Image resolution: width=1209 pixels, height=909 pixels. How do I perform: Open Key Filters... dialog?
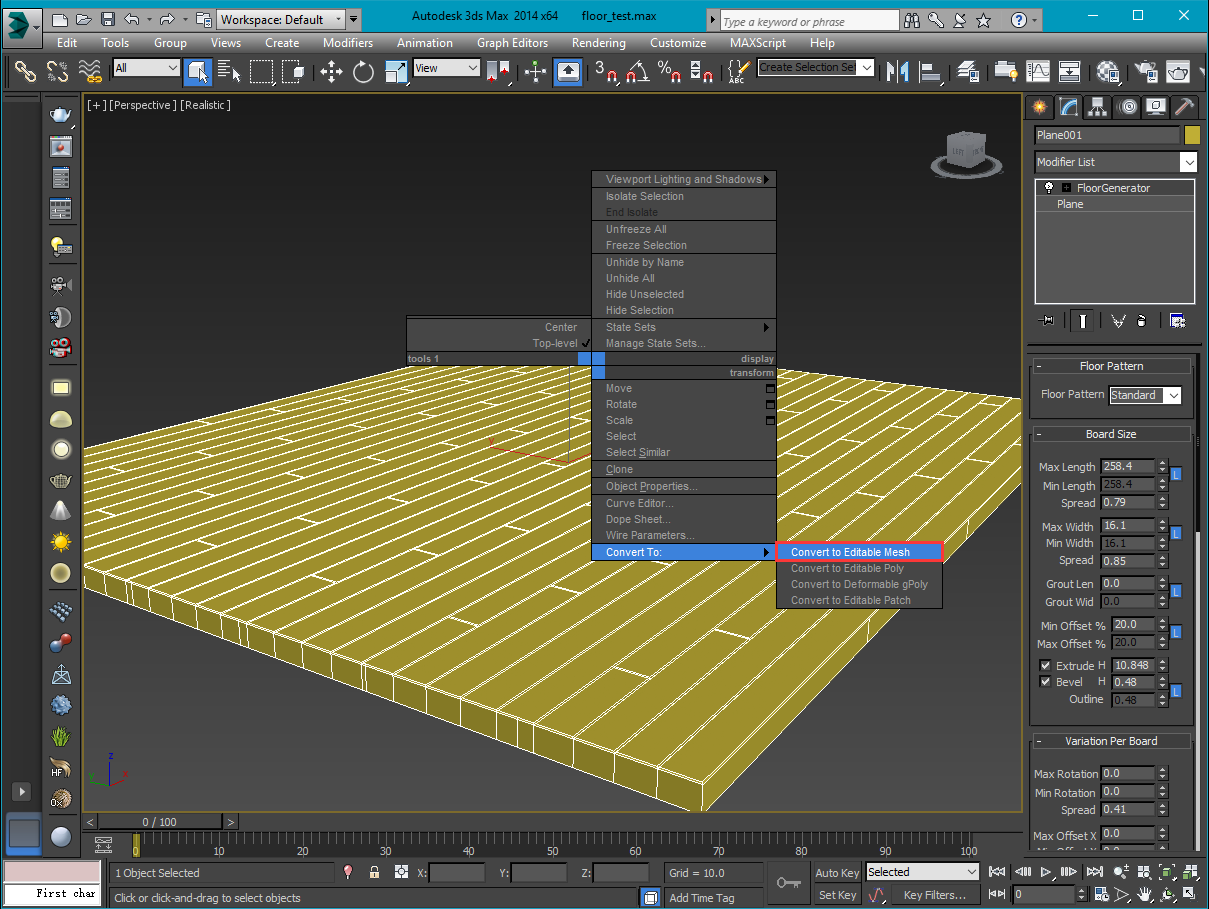(936, 895)
